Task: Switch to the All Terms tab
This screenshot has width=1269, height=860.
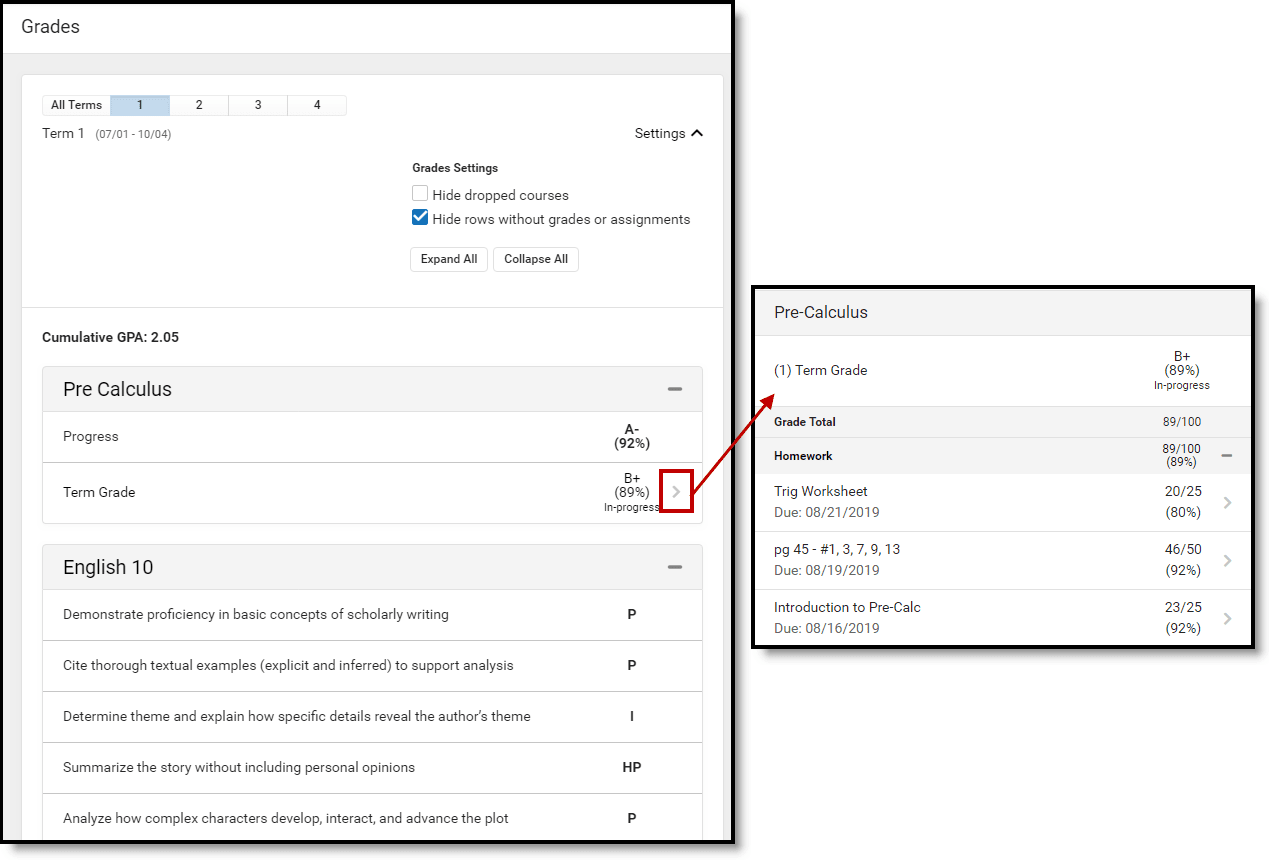Action: point(75,104)
